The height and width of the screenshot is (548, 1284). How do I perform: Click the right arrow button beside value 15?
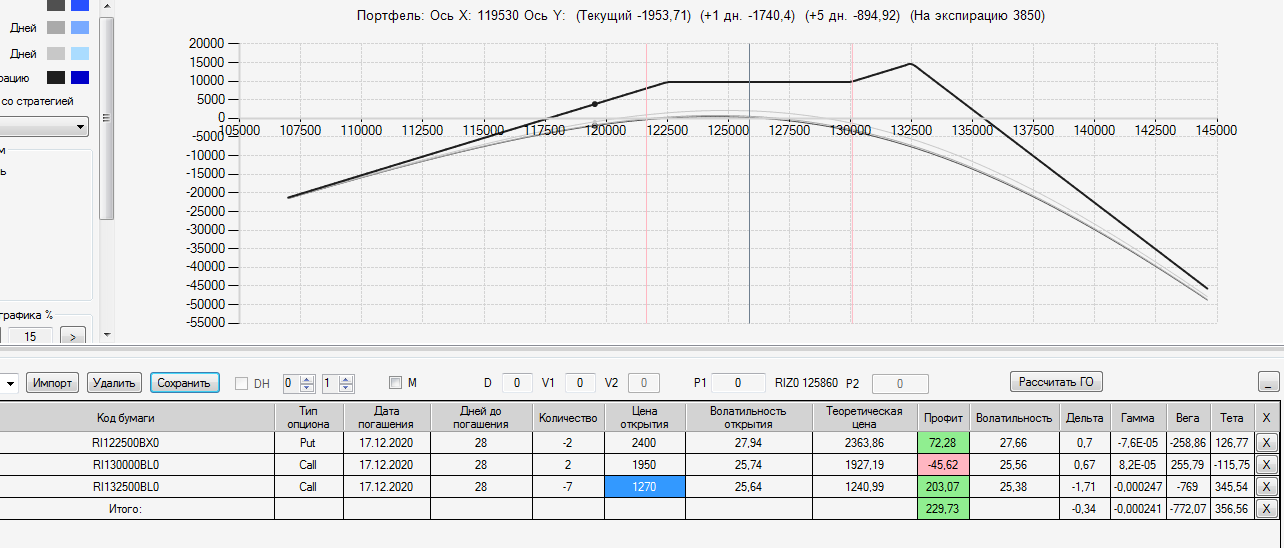pos(73,336)
